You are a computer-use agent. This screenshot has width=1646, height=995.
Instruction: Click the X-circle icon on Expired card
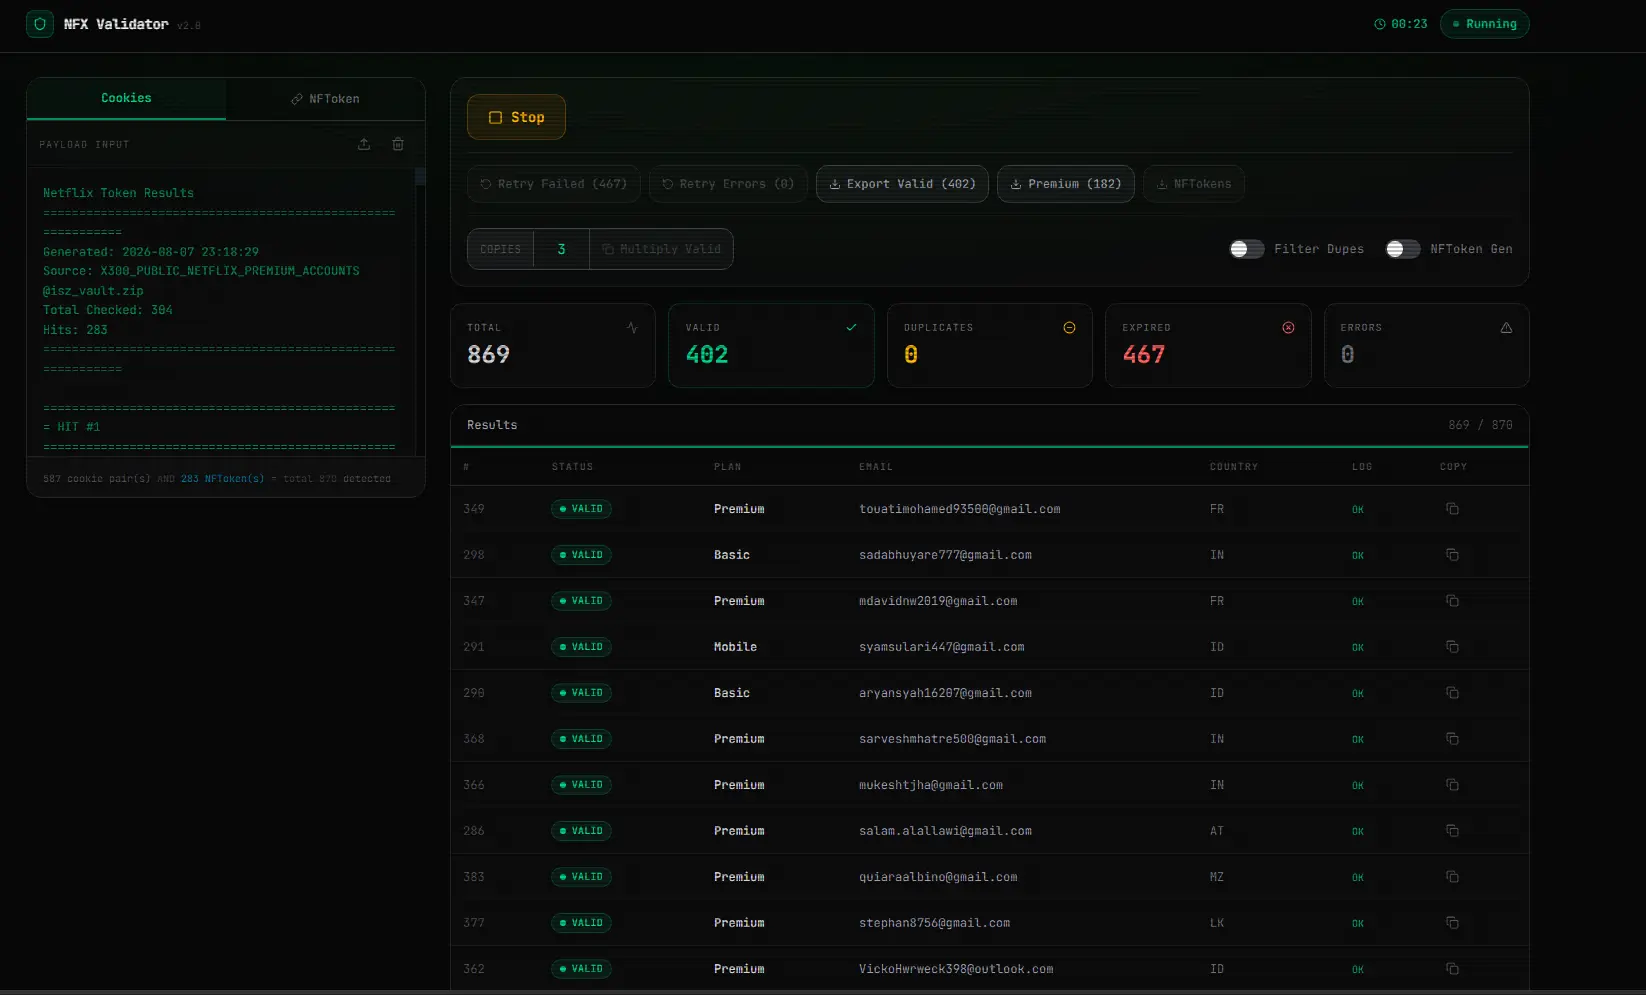tap(1288, 327)
